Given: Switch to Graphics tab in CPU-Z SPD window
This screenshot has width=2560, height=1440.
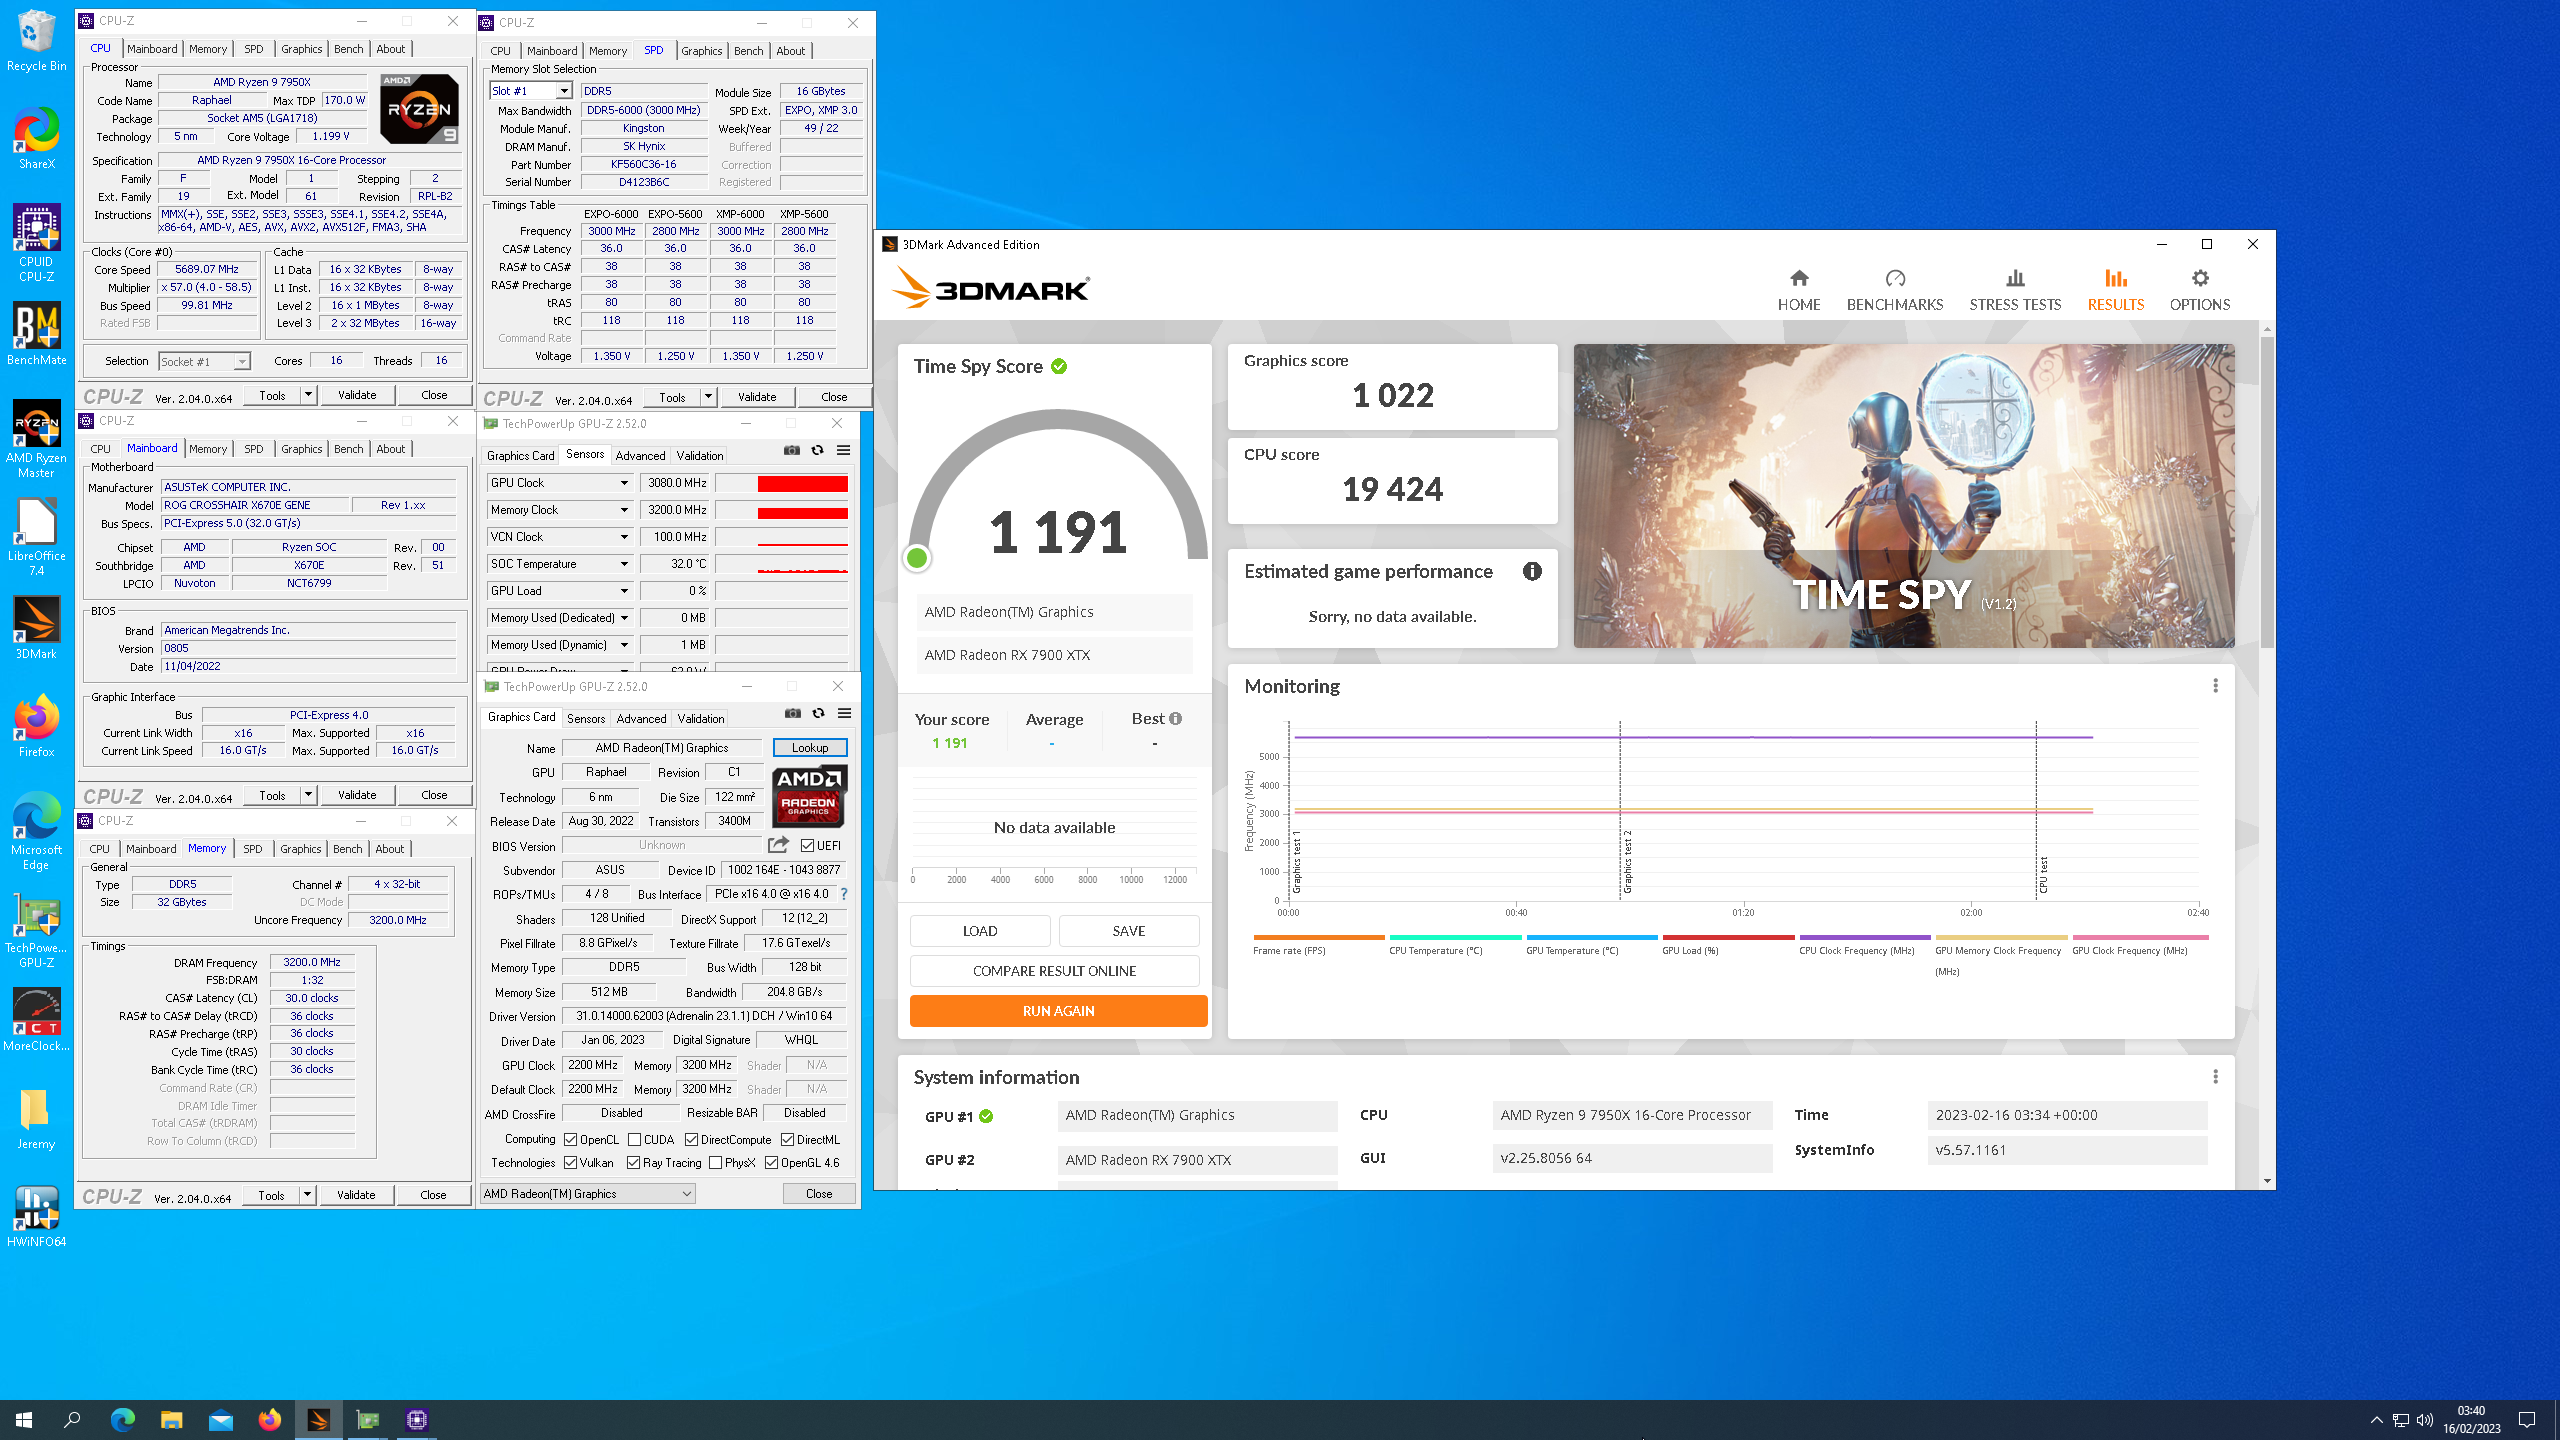Looking at the screenshot, I should tap(701, 51).
